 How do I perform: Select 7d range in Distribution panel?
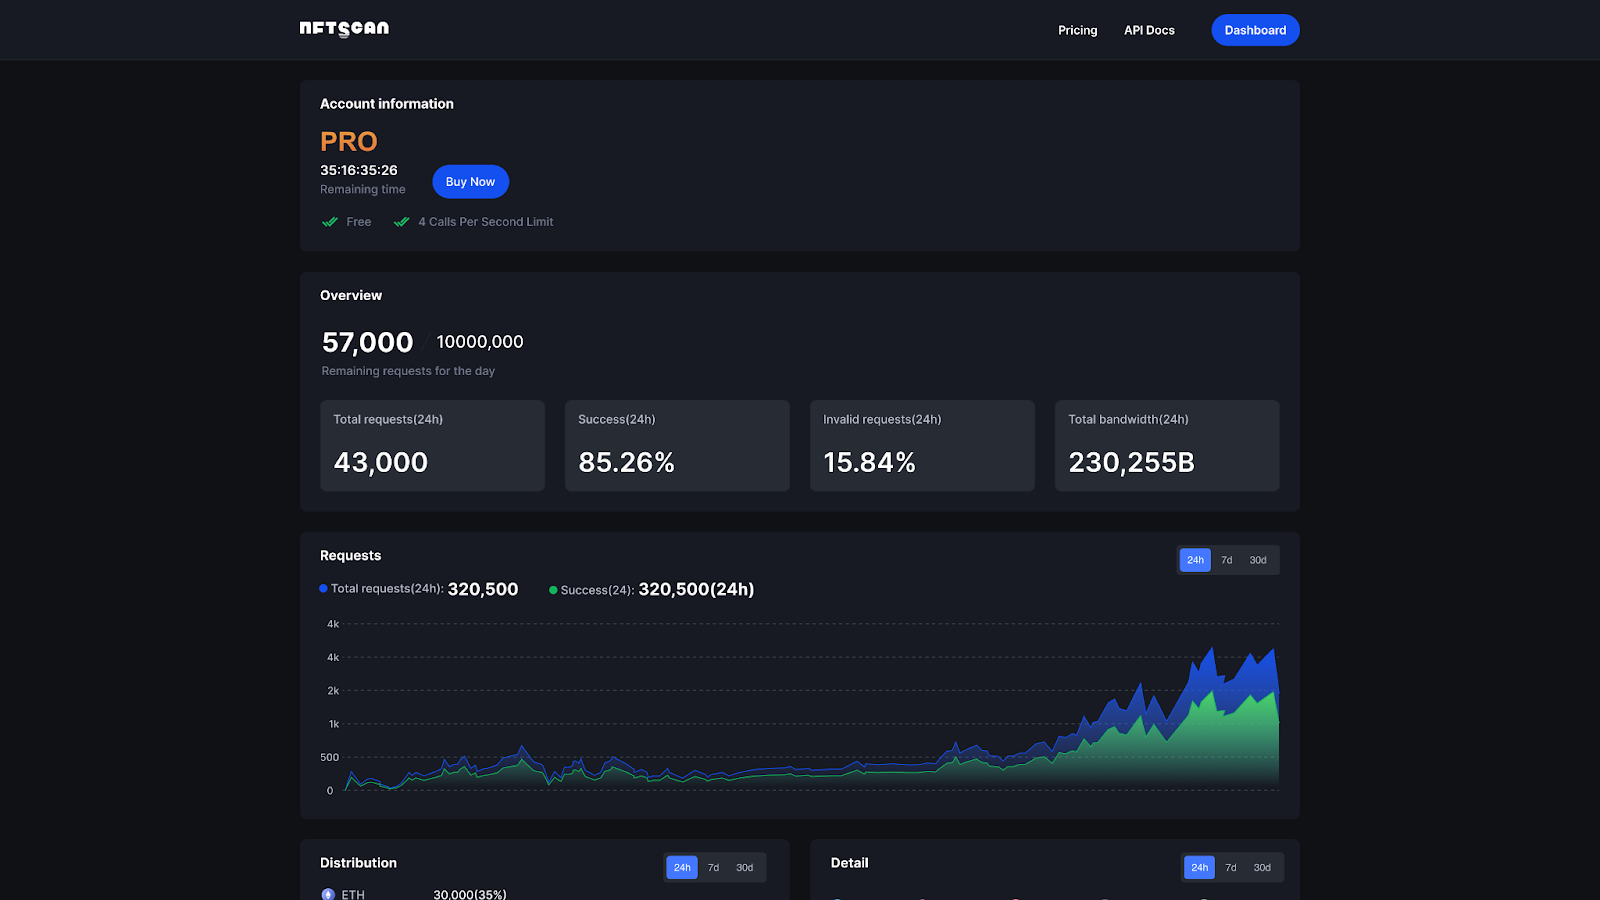[713, 868]
